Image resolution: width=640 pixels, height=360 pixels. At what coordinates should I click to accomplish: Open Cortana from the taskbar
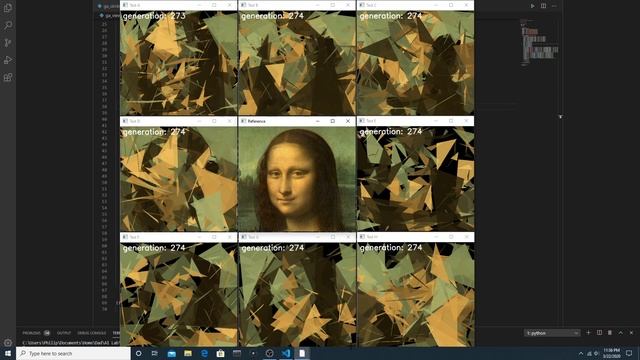pyautogui.click(x=138, y=353)
